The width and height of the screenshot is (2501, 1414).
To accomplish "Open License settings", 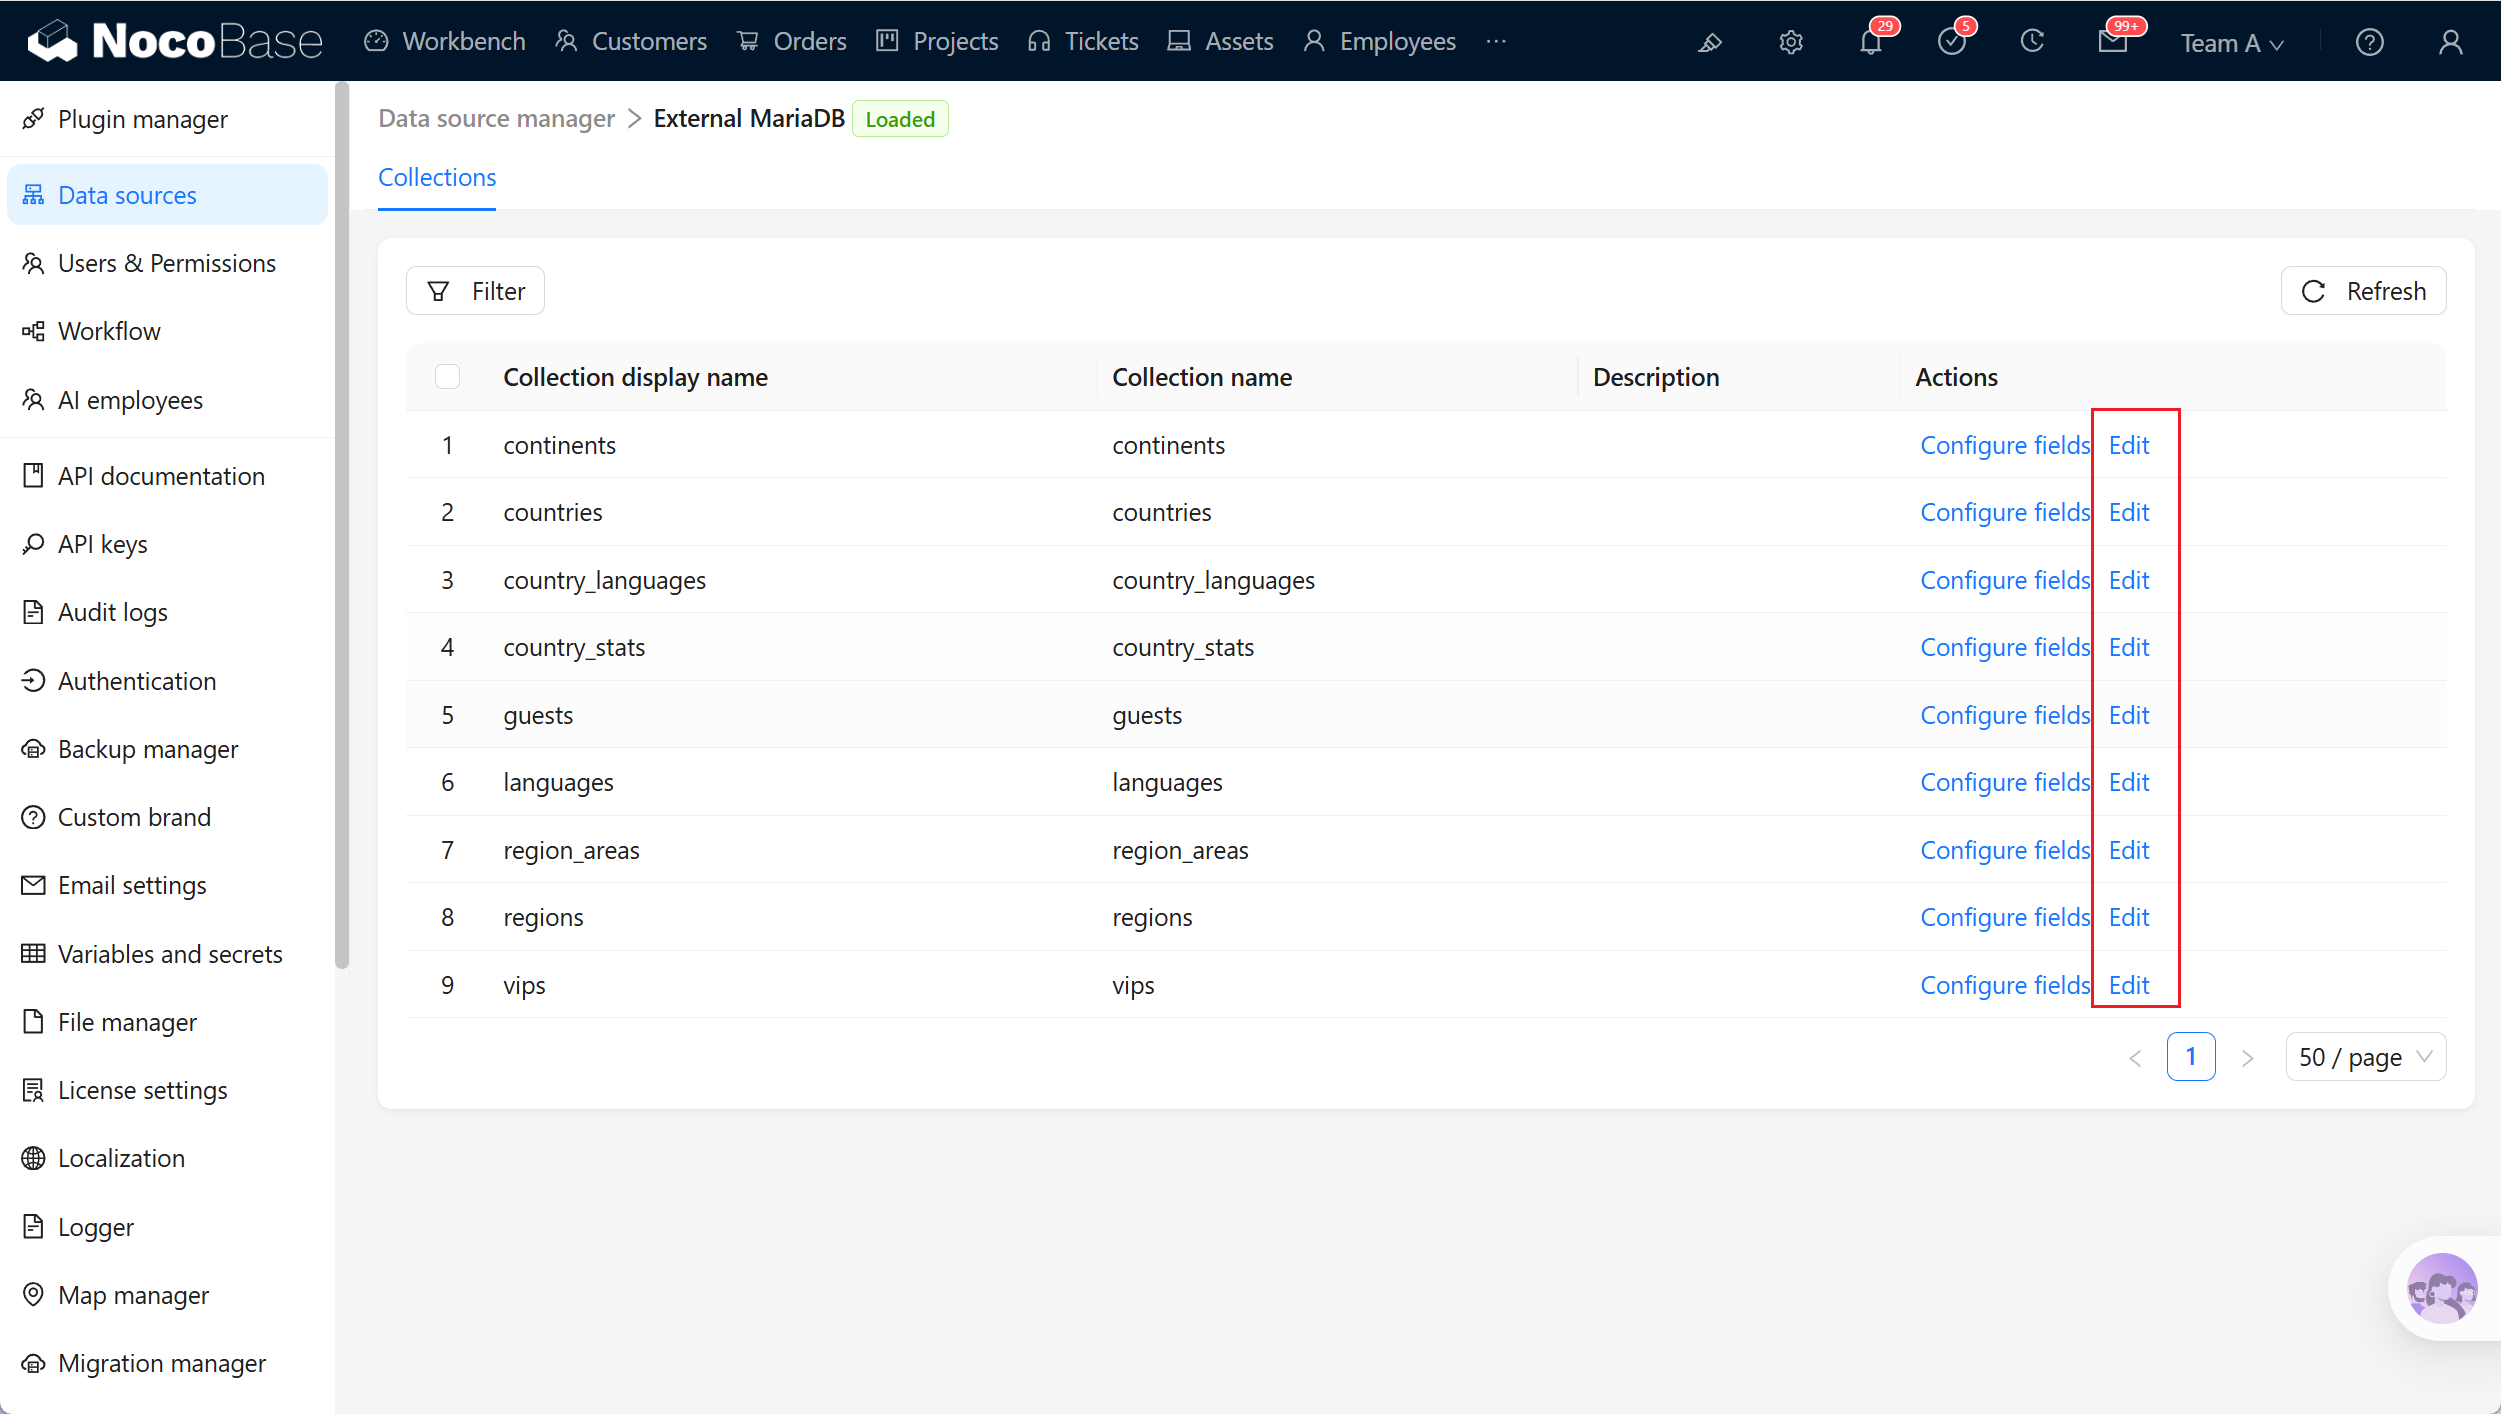I will click(x=167, y=1090).
